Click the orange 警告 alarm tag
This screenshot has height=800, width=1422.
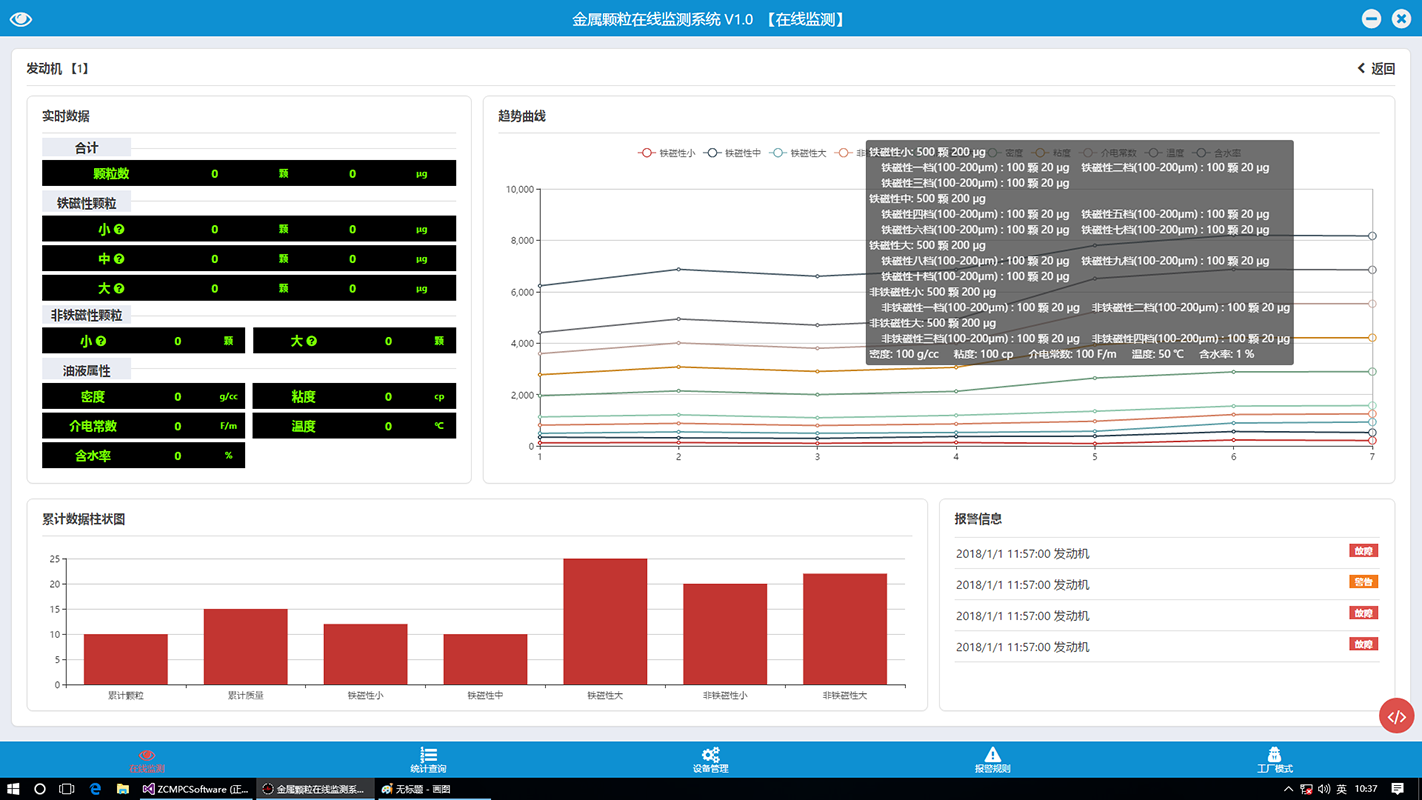1363,582
